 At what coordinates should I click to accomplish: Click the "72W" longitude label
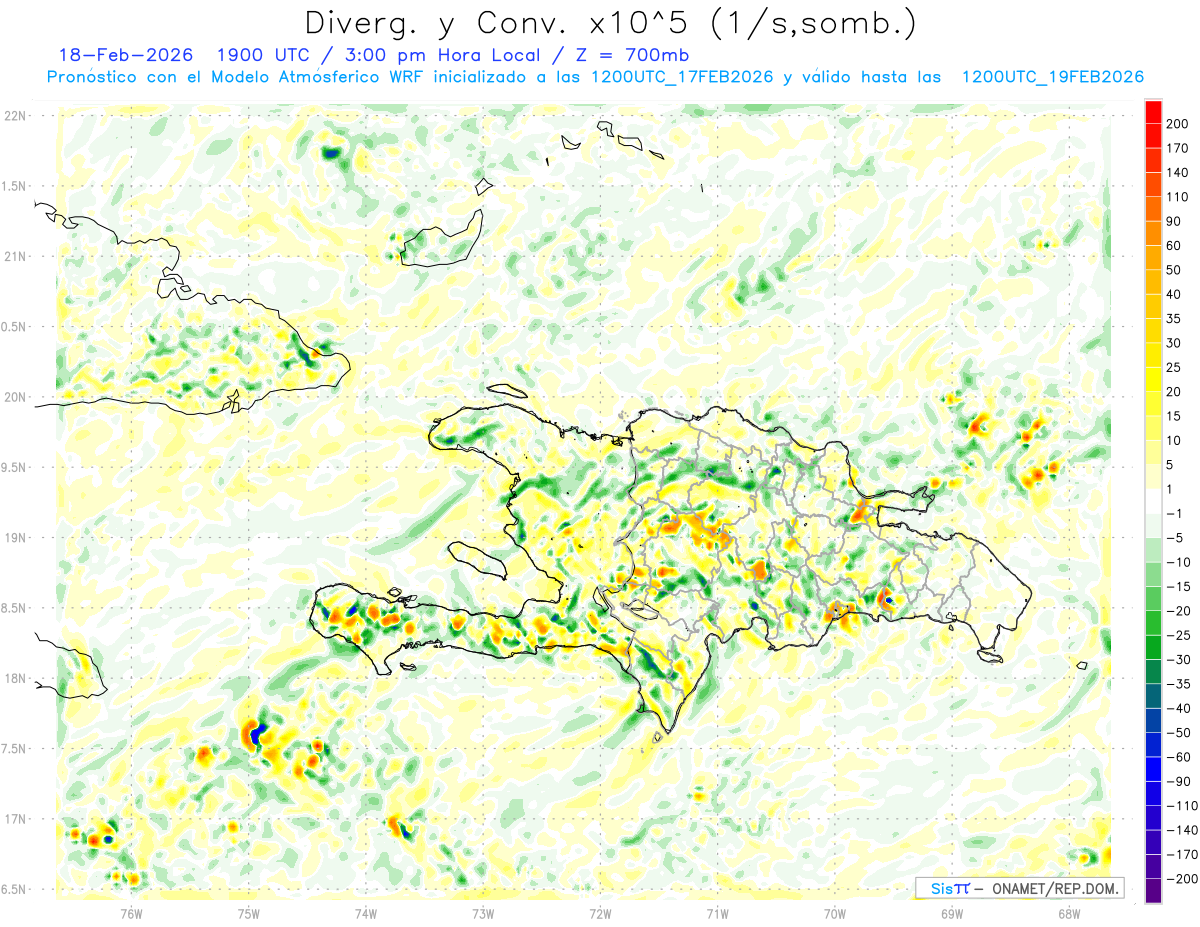click(600, 913)
